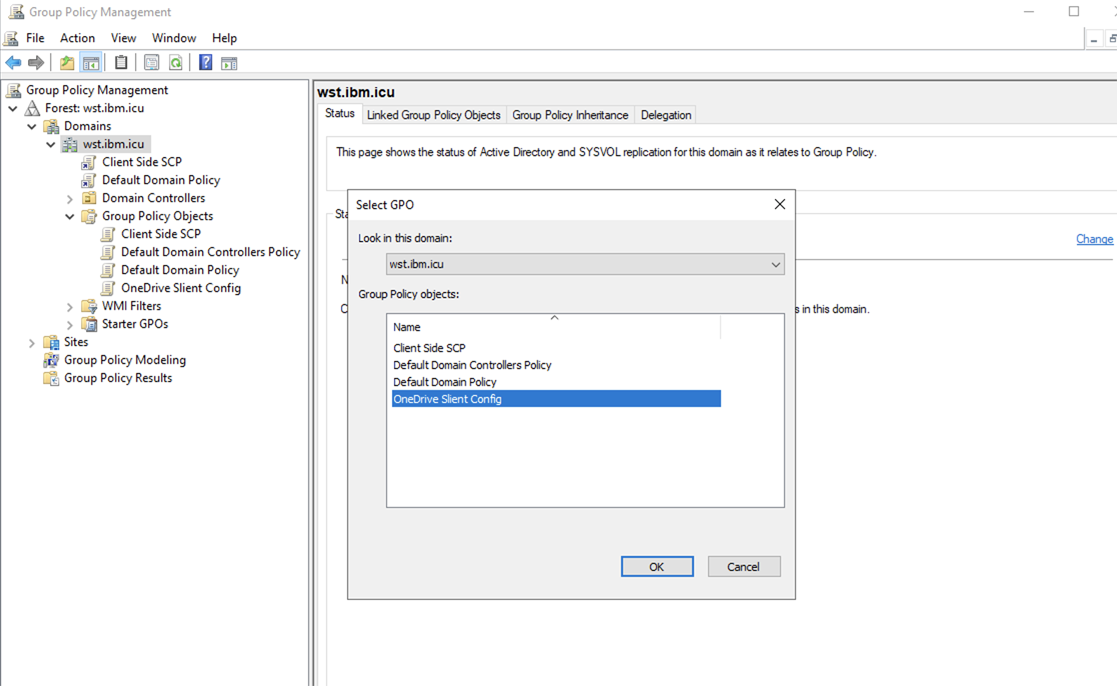Click the green Refresh toolbar icon
Image resolution: width=1117 pixels, height=686 pixels.
175,63
